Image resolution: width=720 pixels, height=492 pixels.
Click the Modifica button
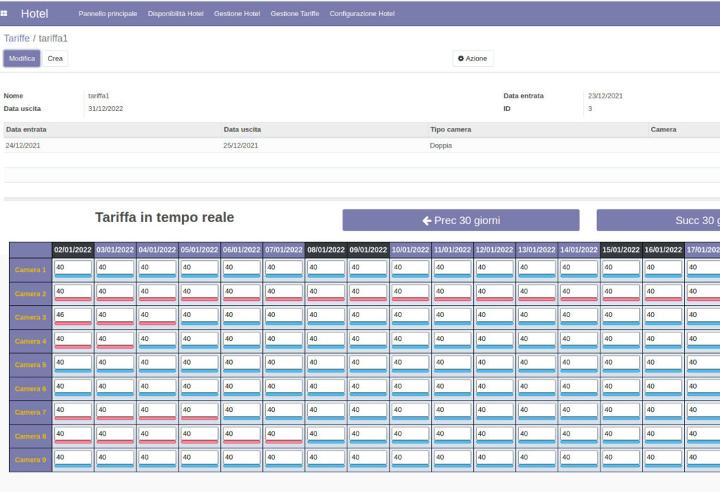click(22, 59)
